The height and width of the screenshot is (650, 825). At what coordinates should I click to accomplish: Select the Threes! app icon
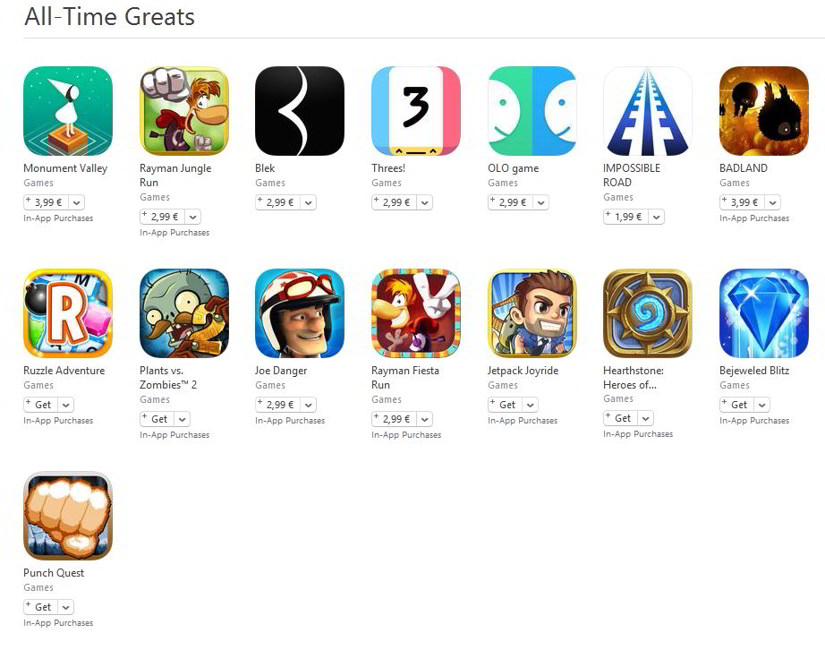click(x=416, y=111)
